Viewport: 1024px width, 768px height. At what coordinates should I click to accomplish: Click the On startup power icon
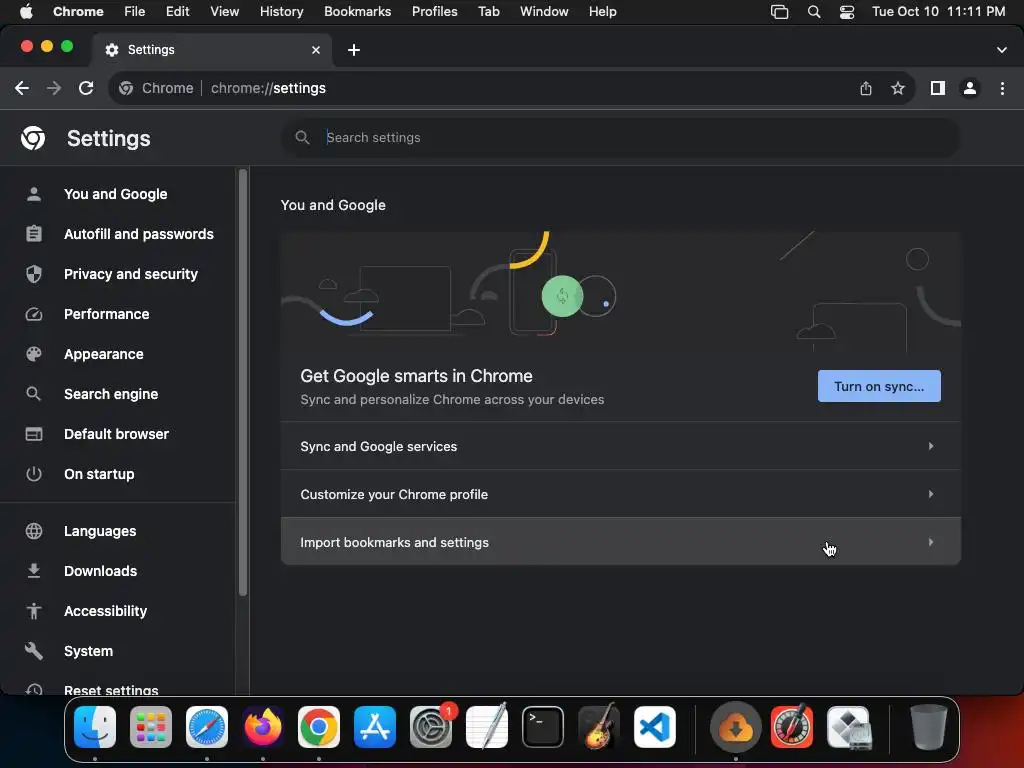[x=34, y=474]
